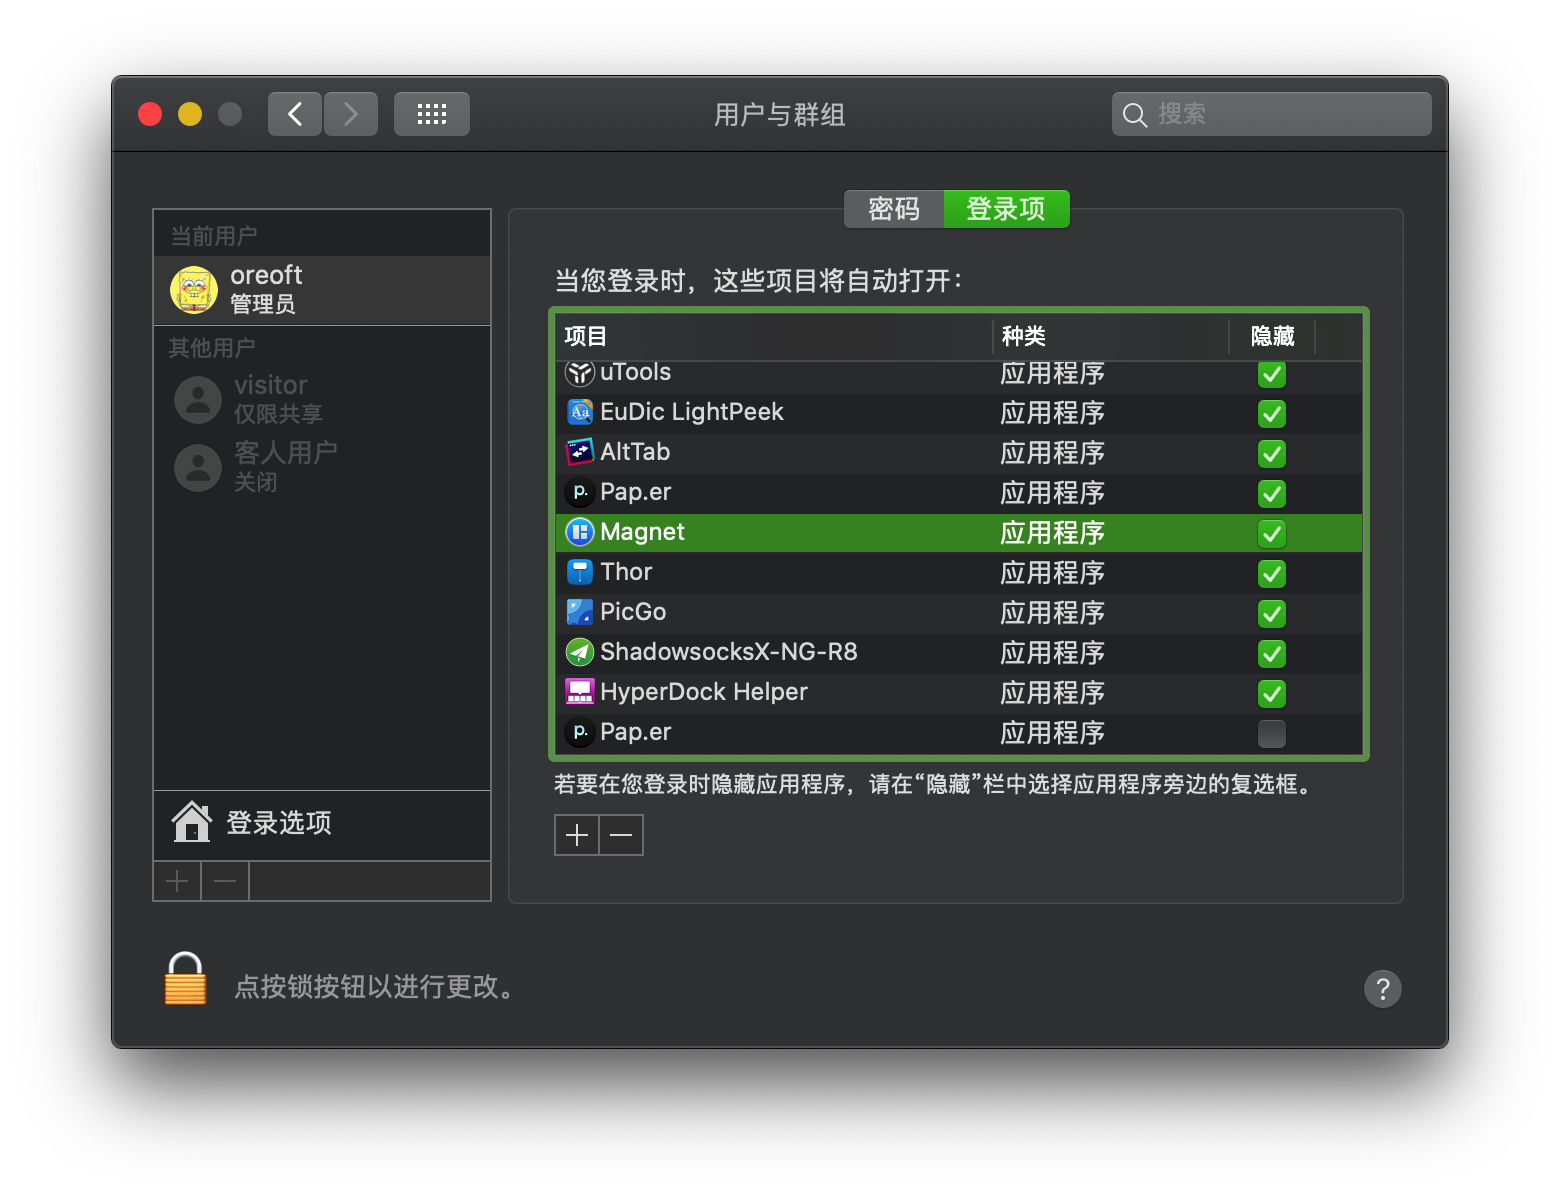The width and height of the screenshot is (1560, 1196).
Task: Select the PicGo row name
Action: [633, 612]
